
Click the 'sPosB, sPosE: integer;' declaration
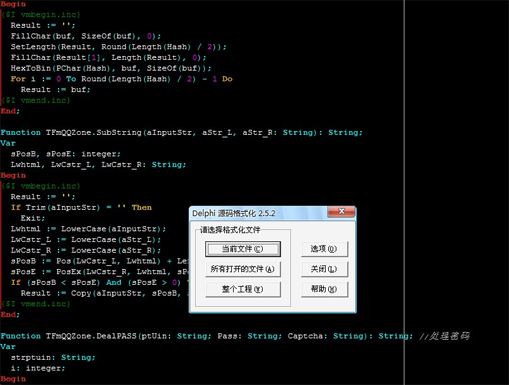65,154
